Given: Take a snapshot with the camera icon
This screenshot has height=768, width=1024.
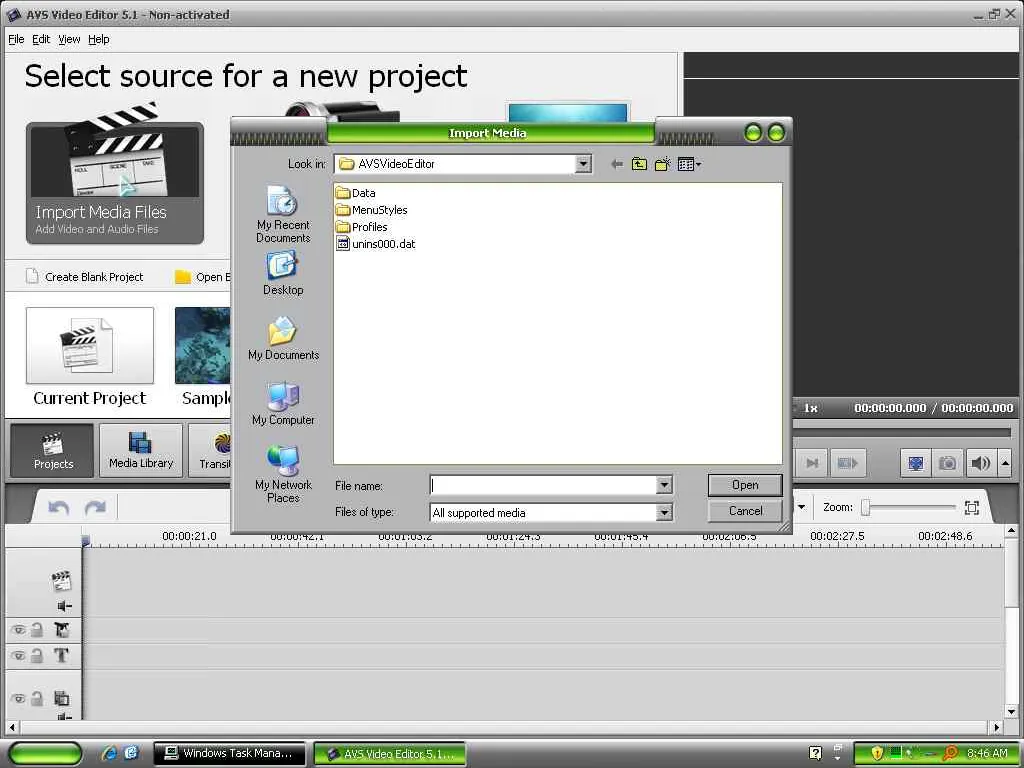Looking at the screenshot, I should (x=947, y=463).
